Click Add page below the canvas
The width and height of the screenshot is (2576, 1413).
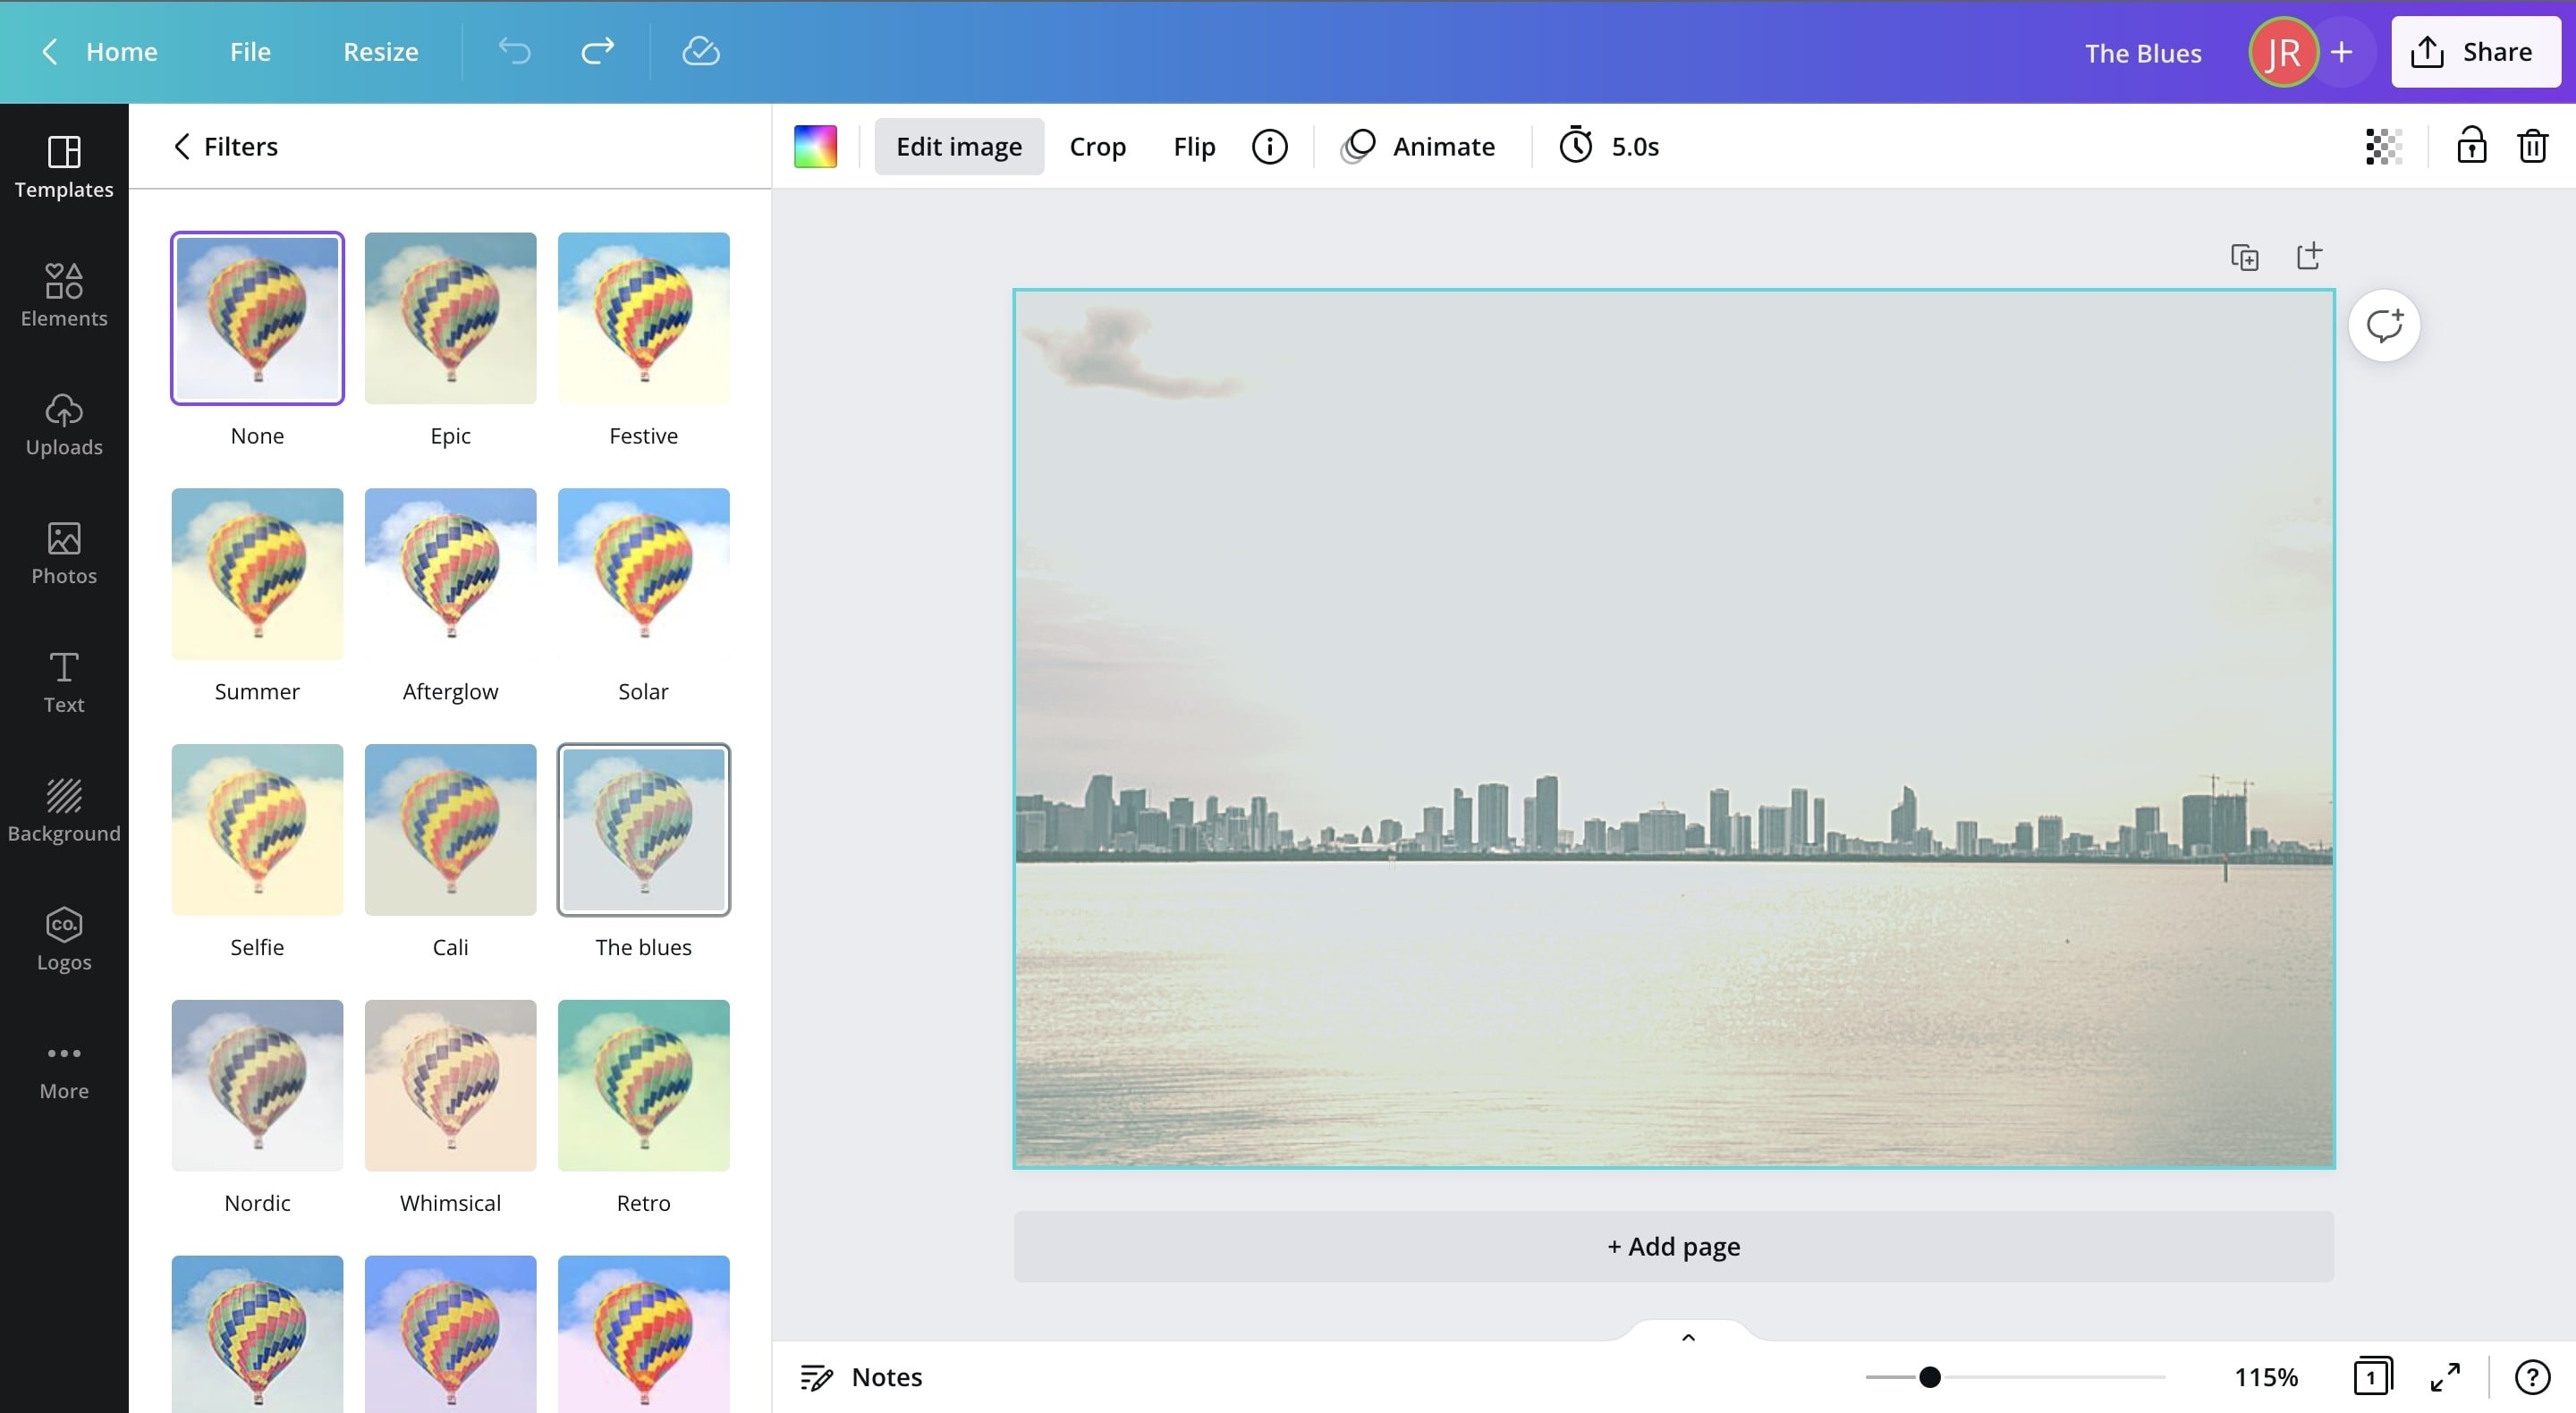(x=1673, y=1246)
